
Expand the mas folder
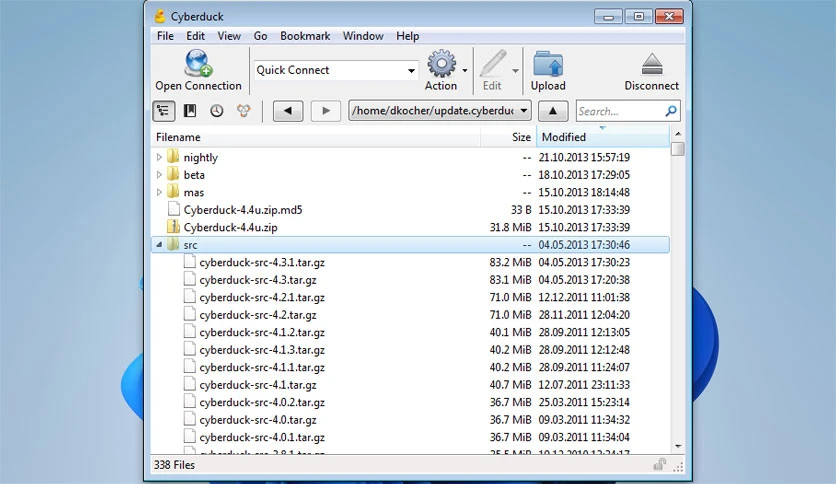(x=159, y=192)
